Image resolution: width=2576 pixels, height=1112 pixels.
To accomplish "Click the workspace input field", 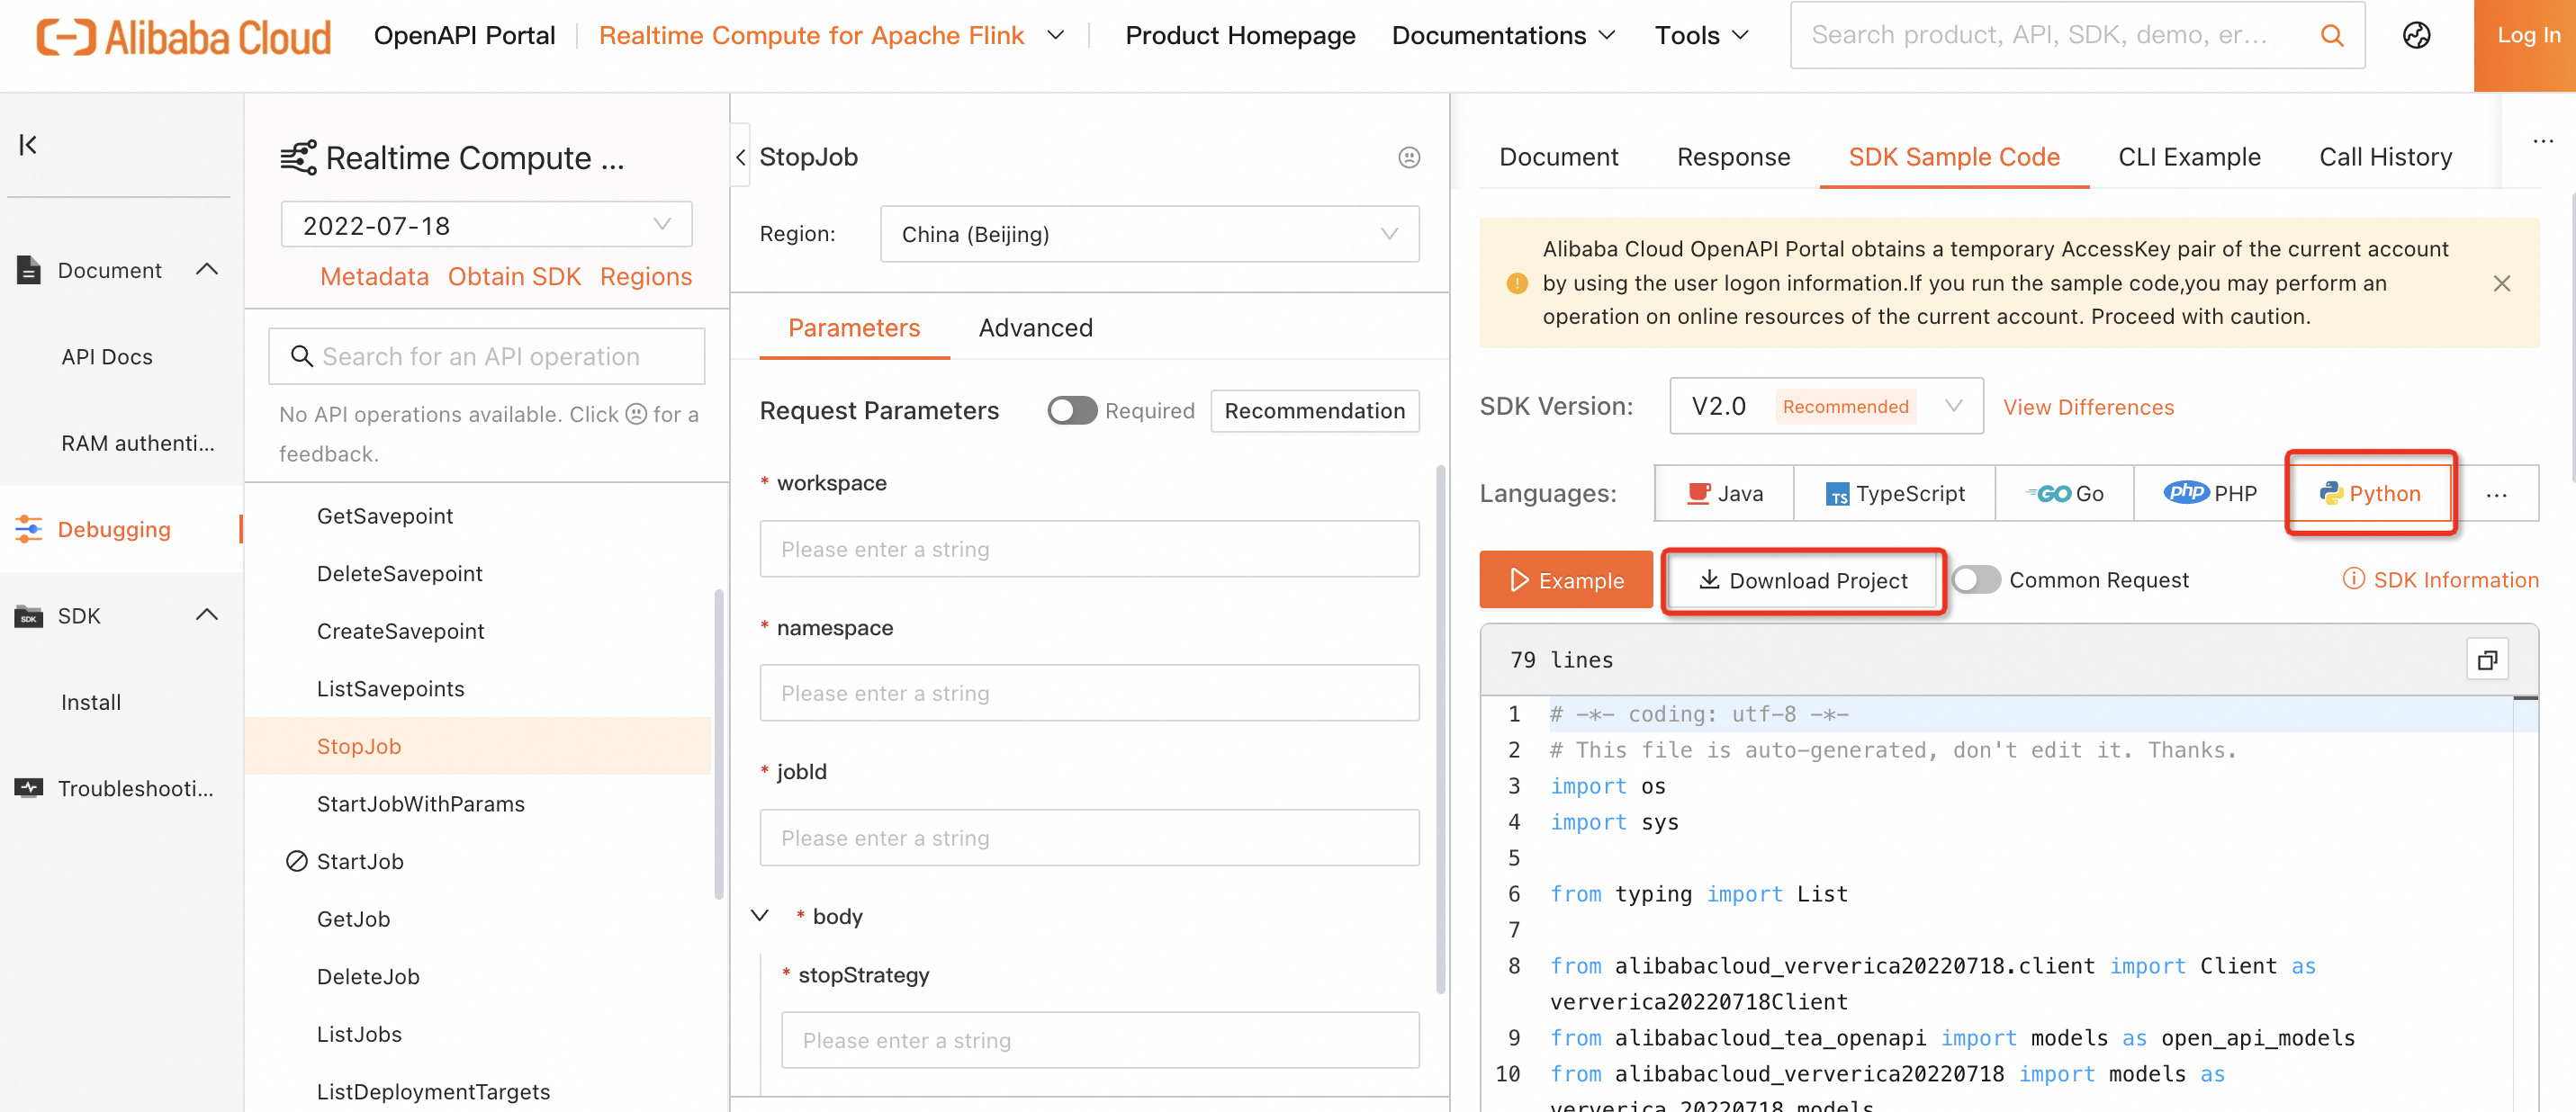I will coord(1088,549).
